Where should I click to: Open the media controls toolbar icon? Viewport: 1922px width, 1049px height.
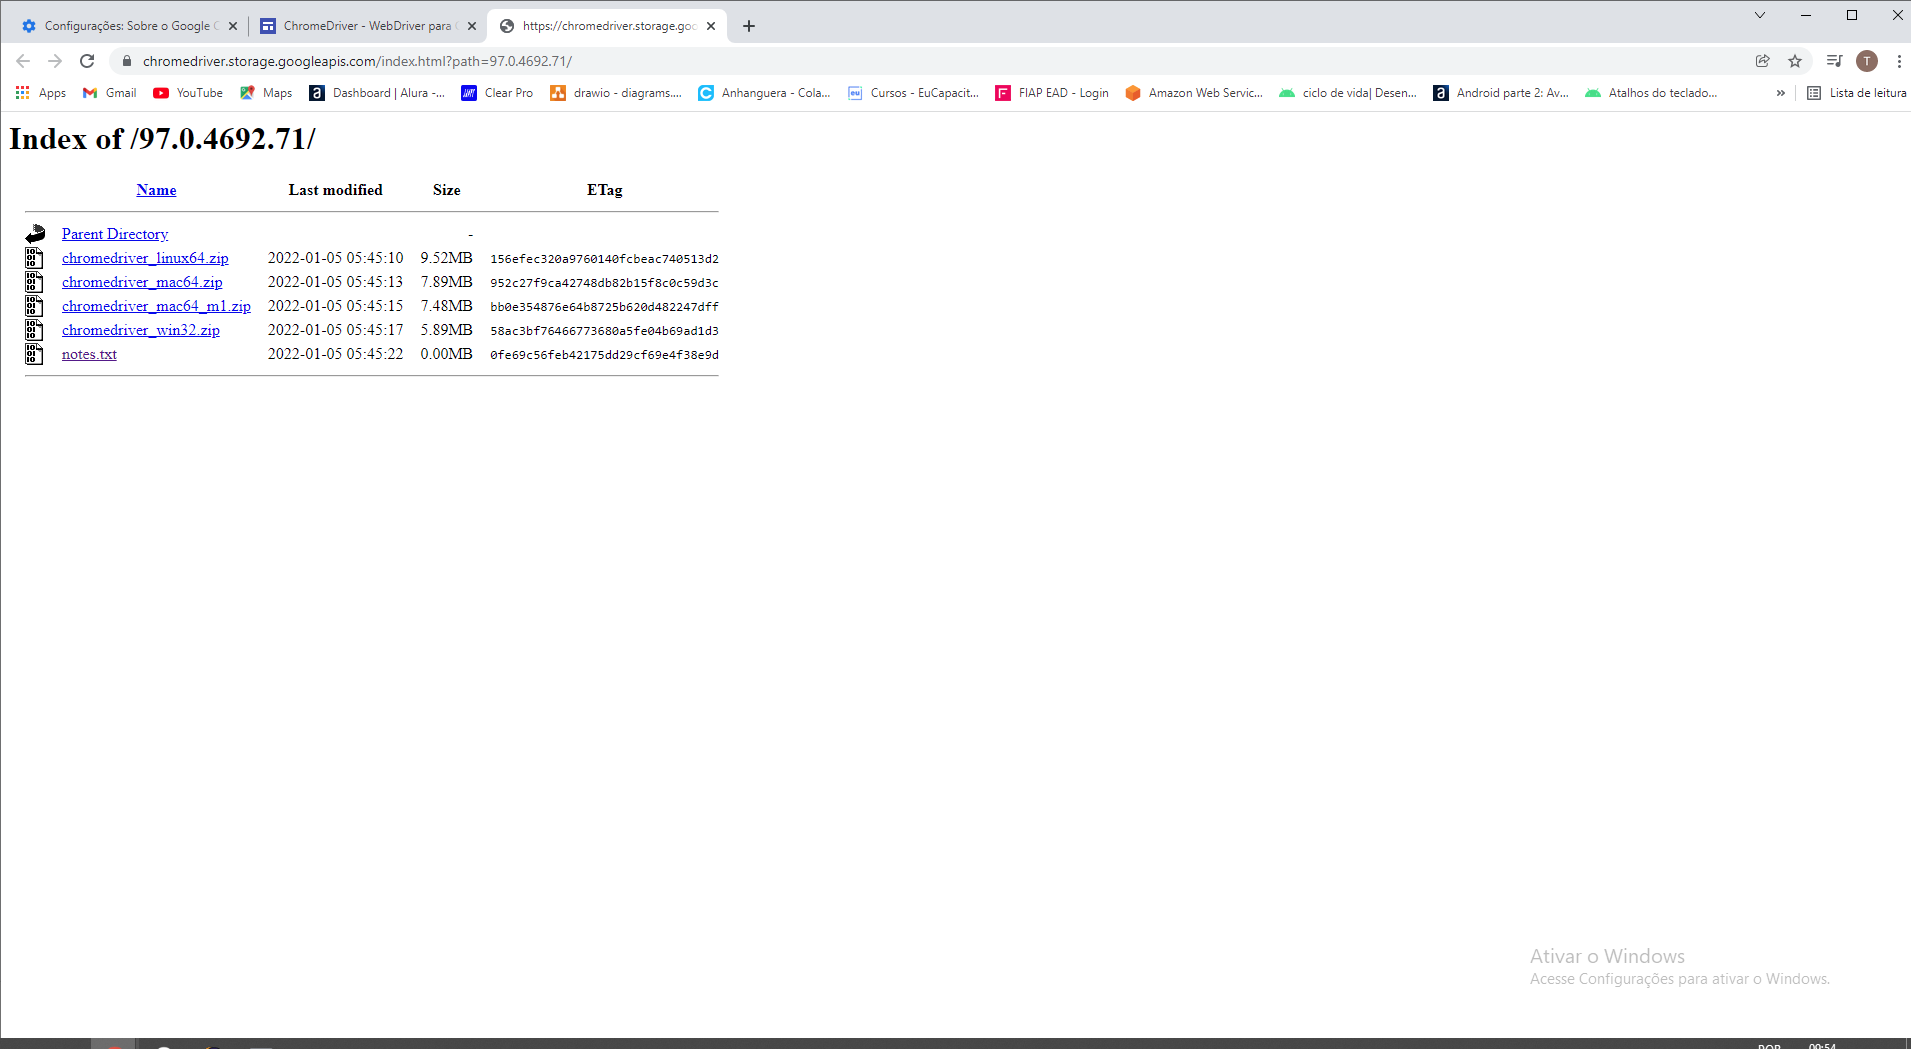(x=1834, y=61)
